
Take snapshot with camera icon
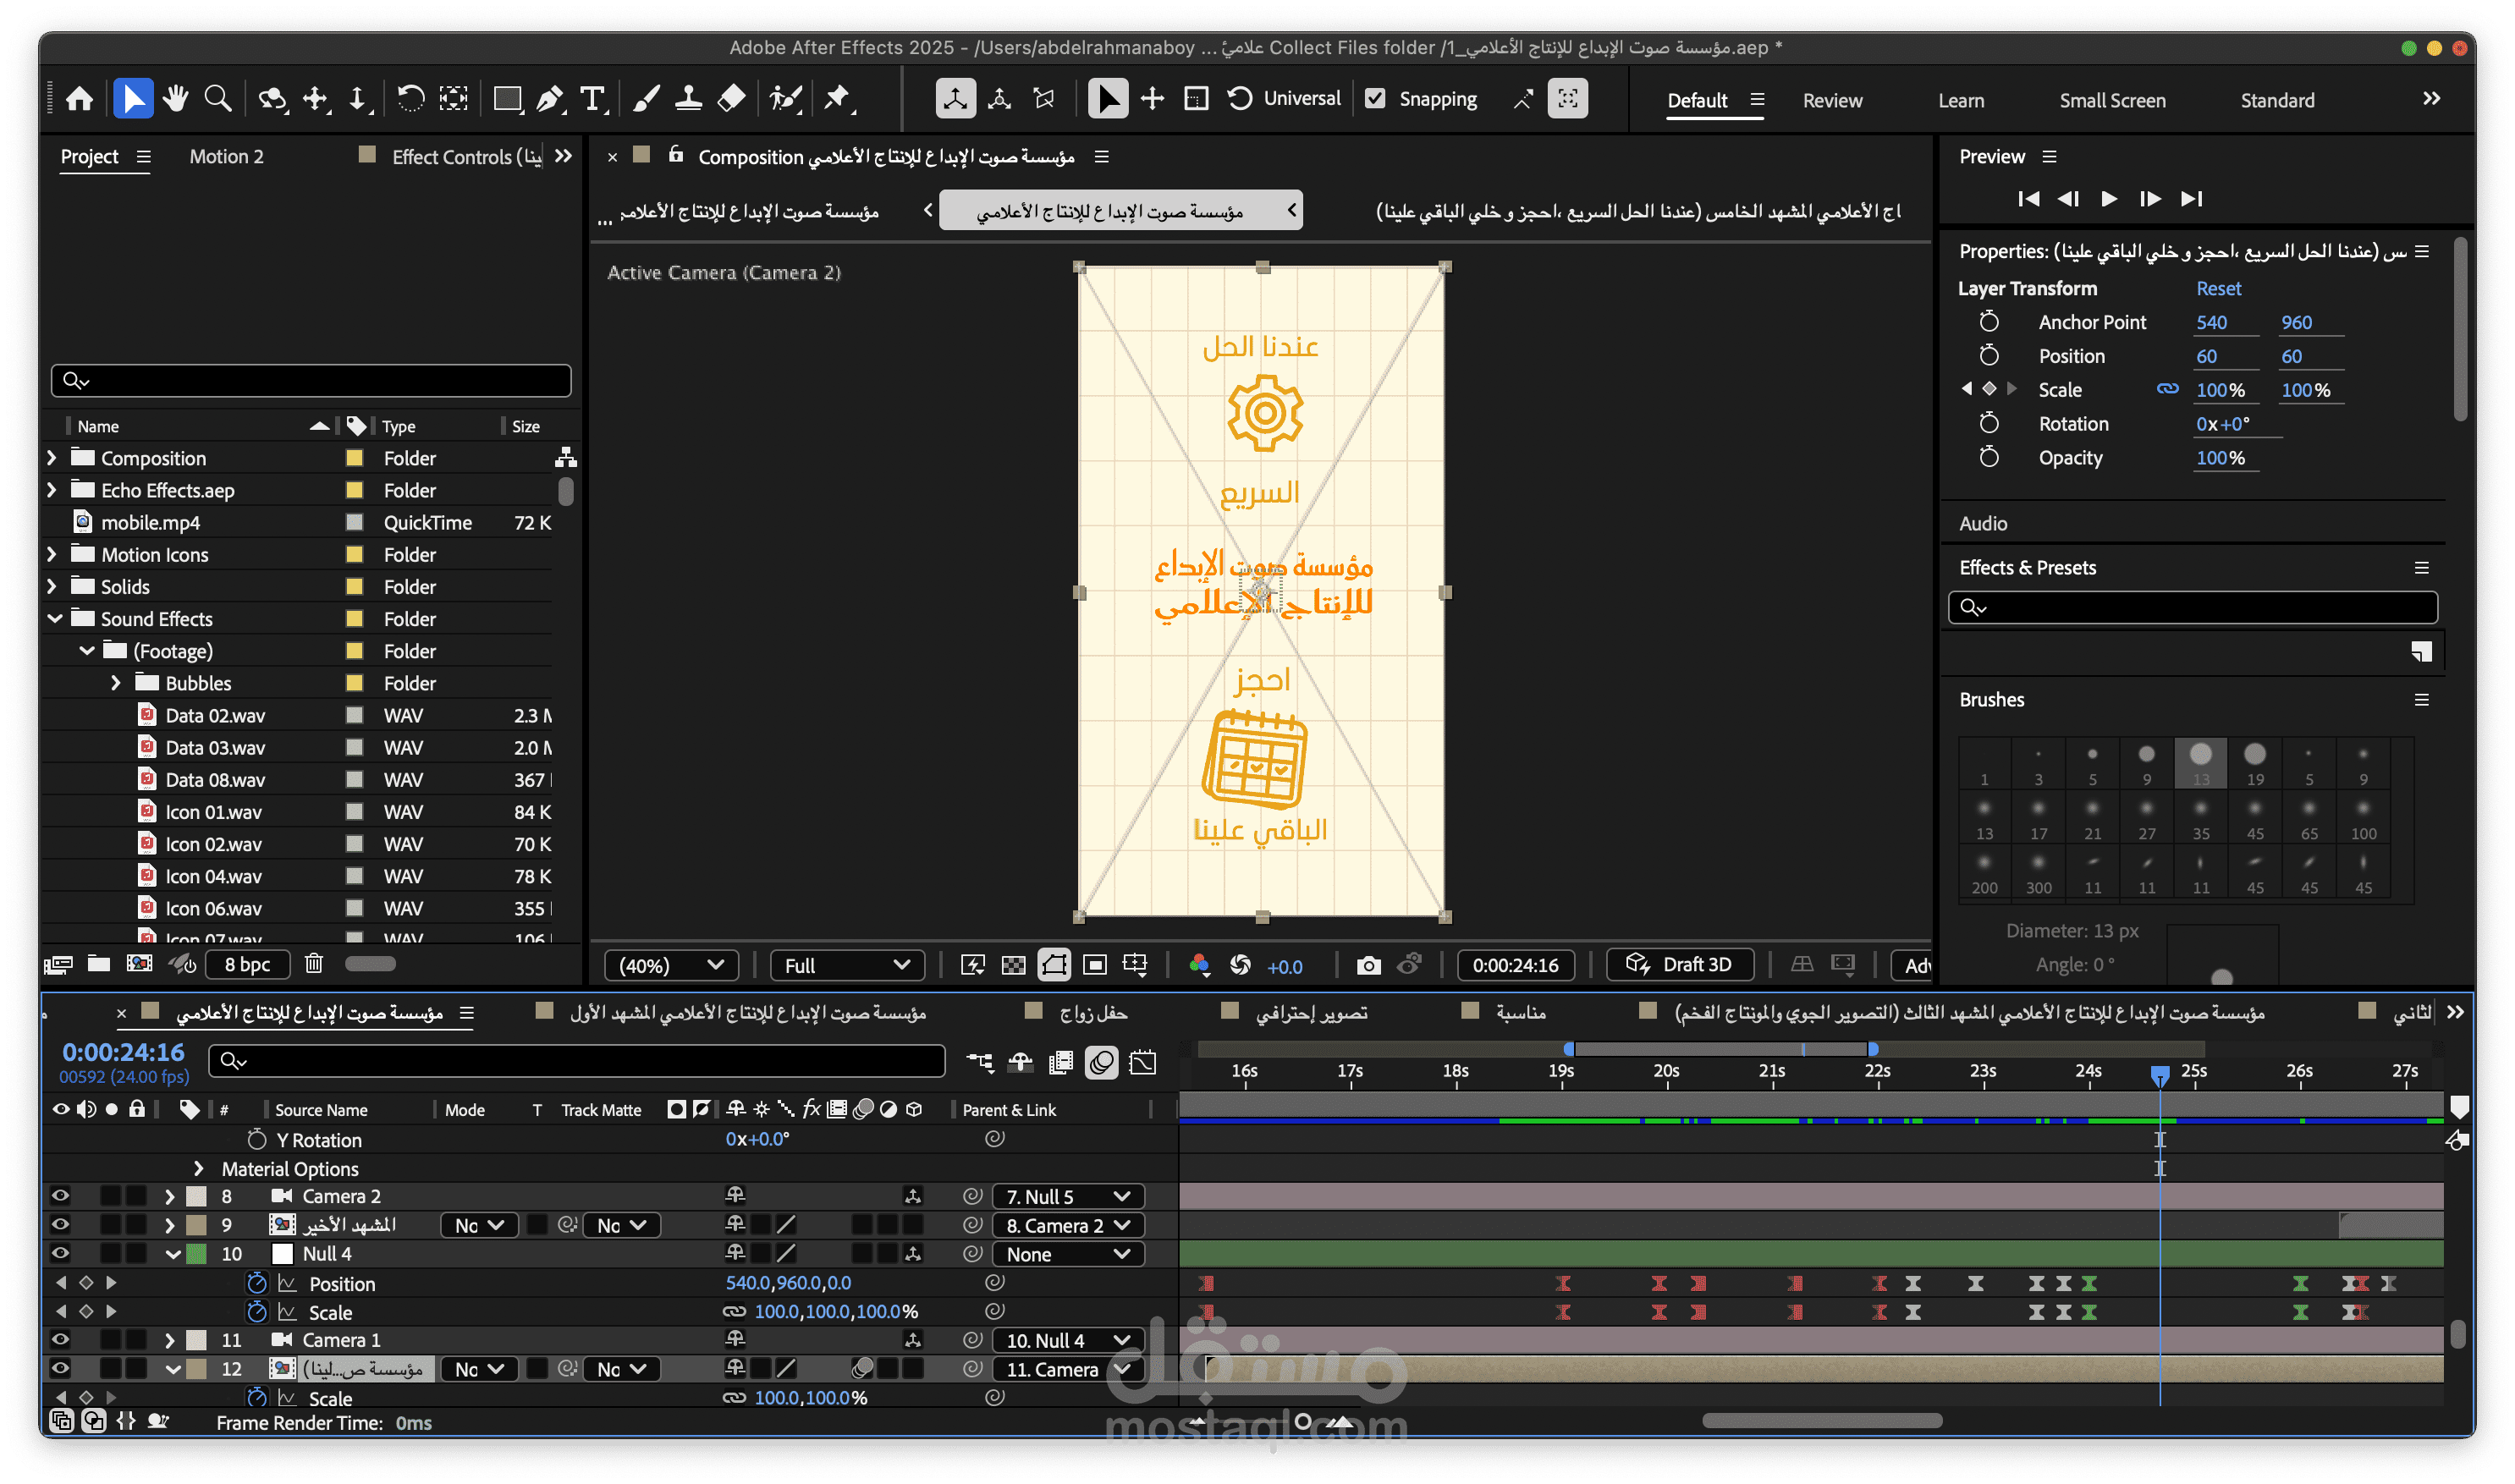coord(1368,965)
